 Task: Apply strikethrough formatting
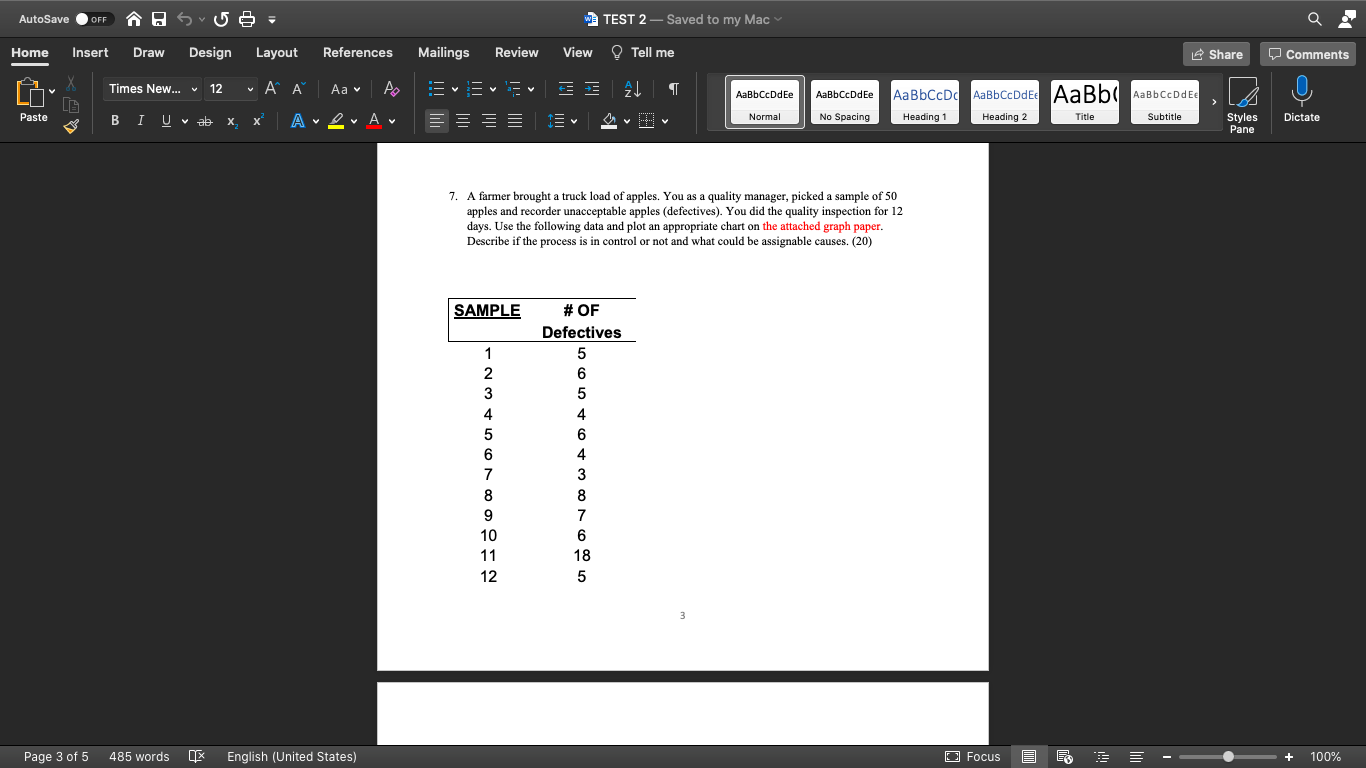click(204, 120)
